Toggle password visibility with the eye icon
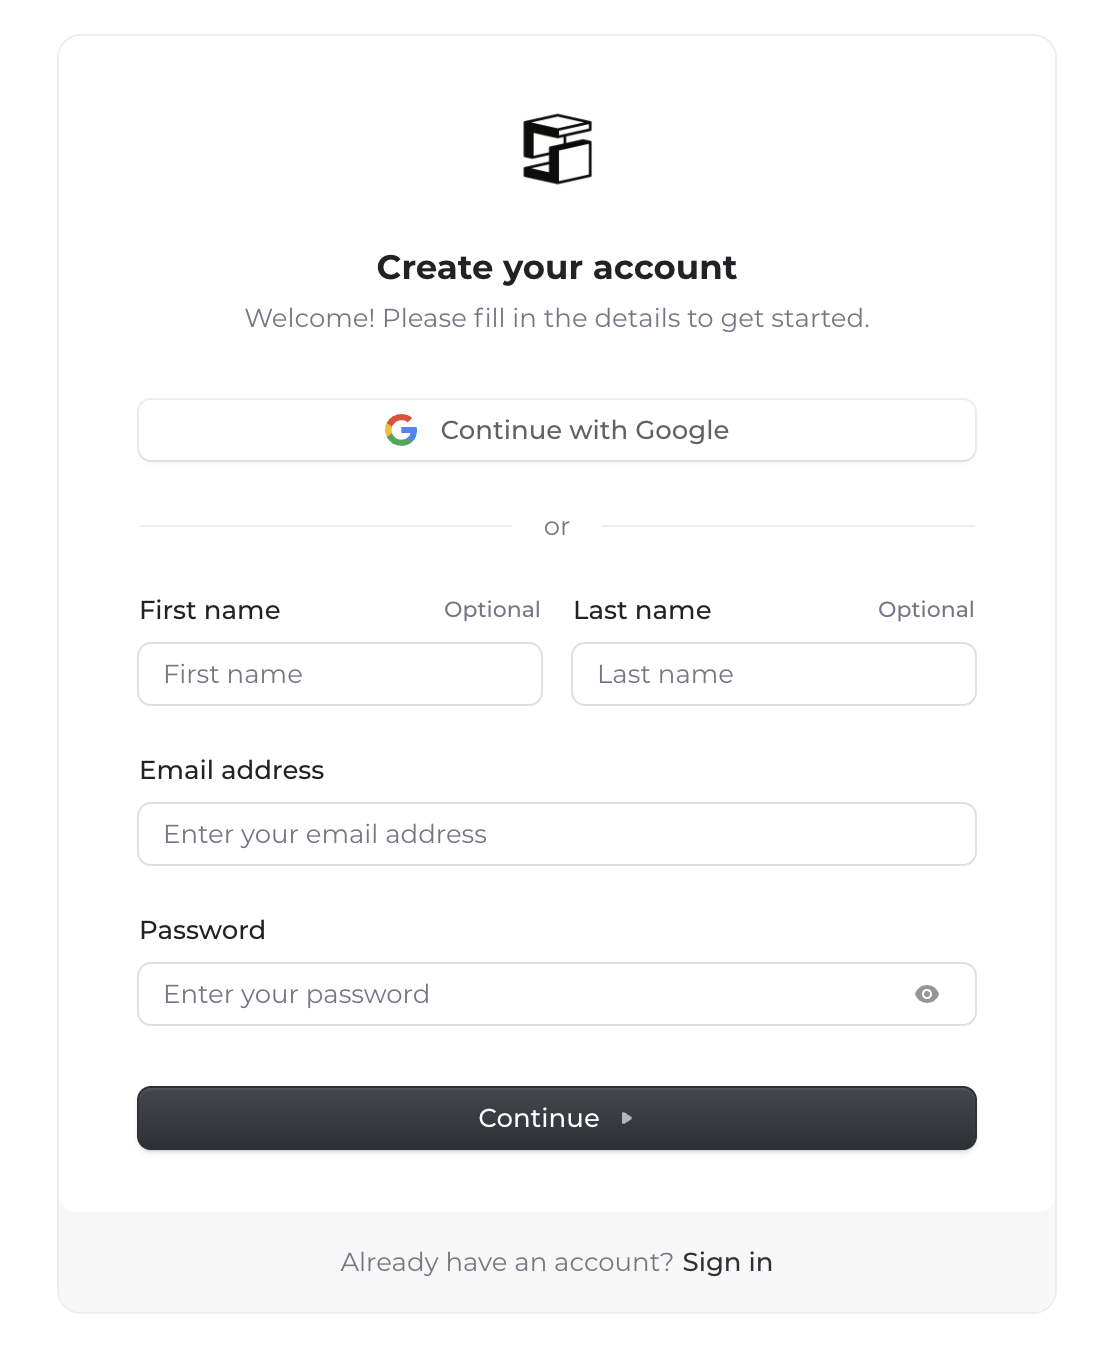The width and height of the screenshot is (1118, 1346). tap(927, 994)
